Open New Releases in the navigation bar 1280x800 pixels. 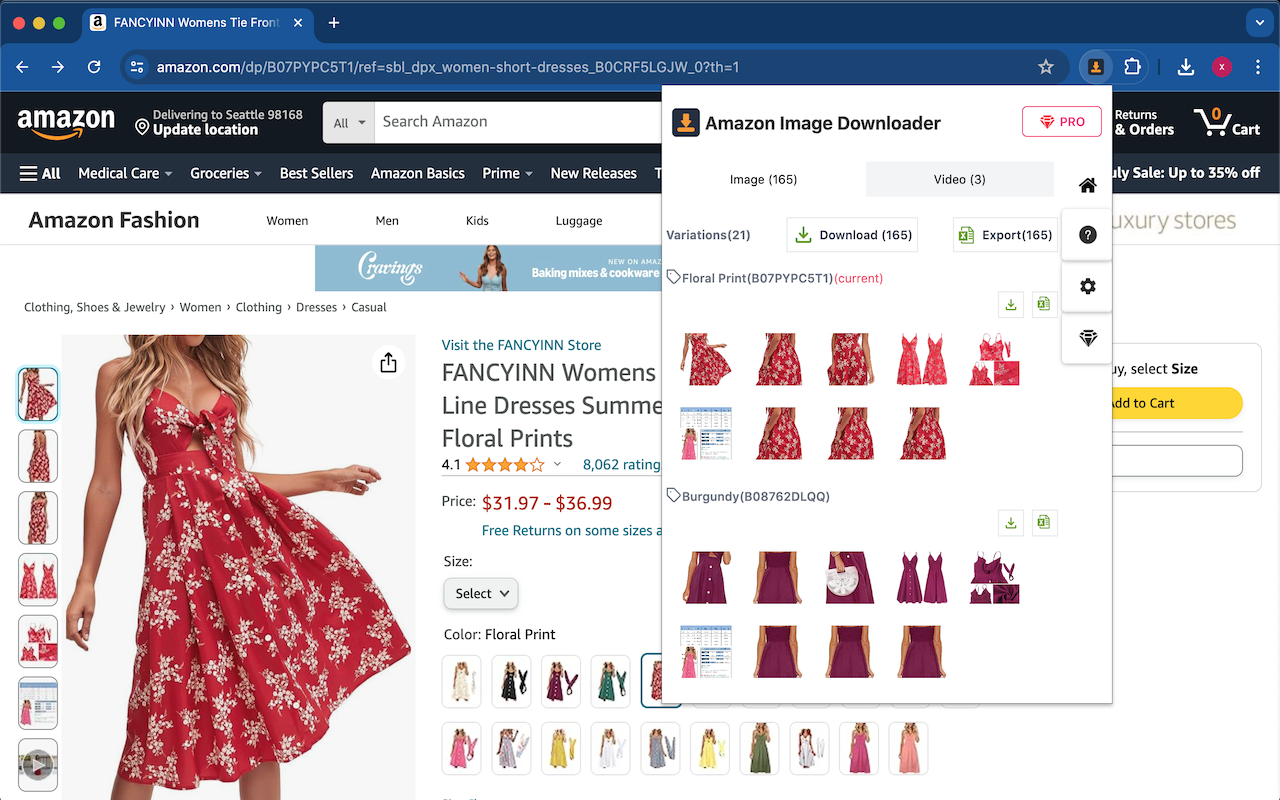(x=593, y=173)
